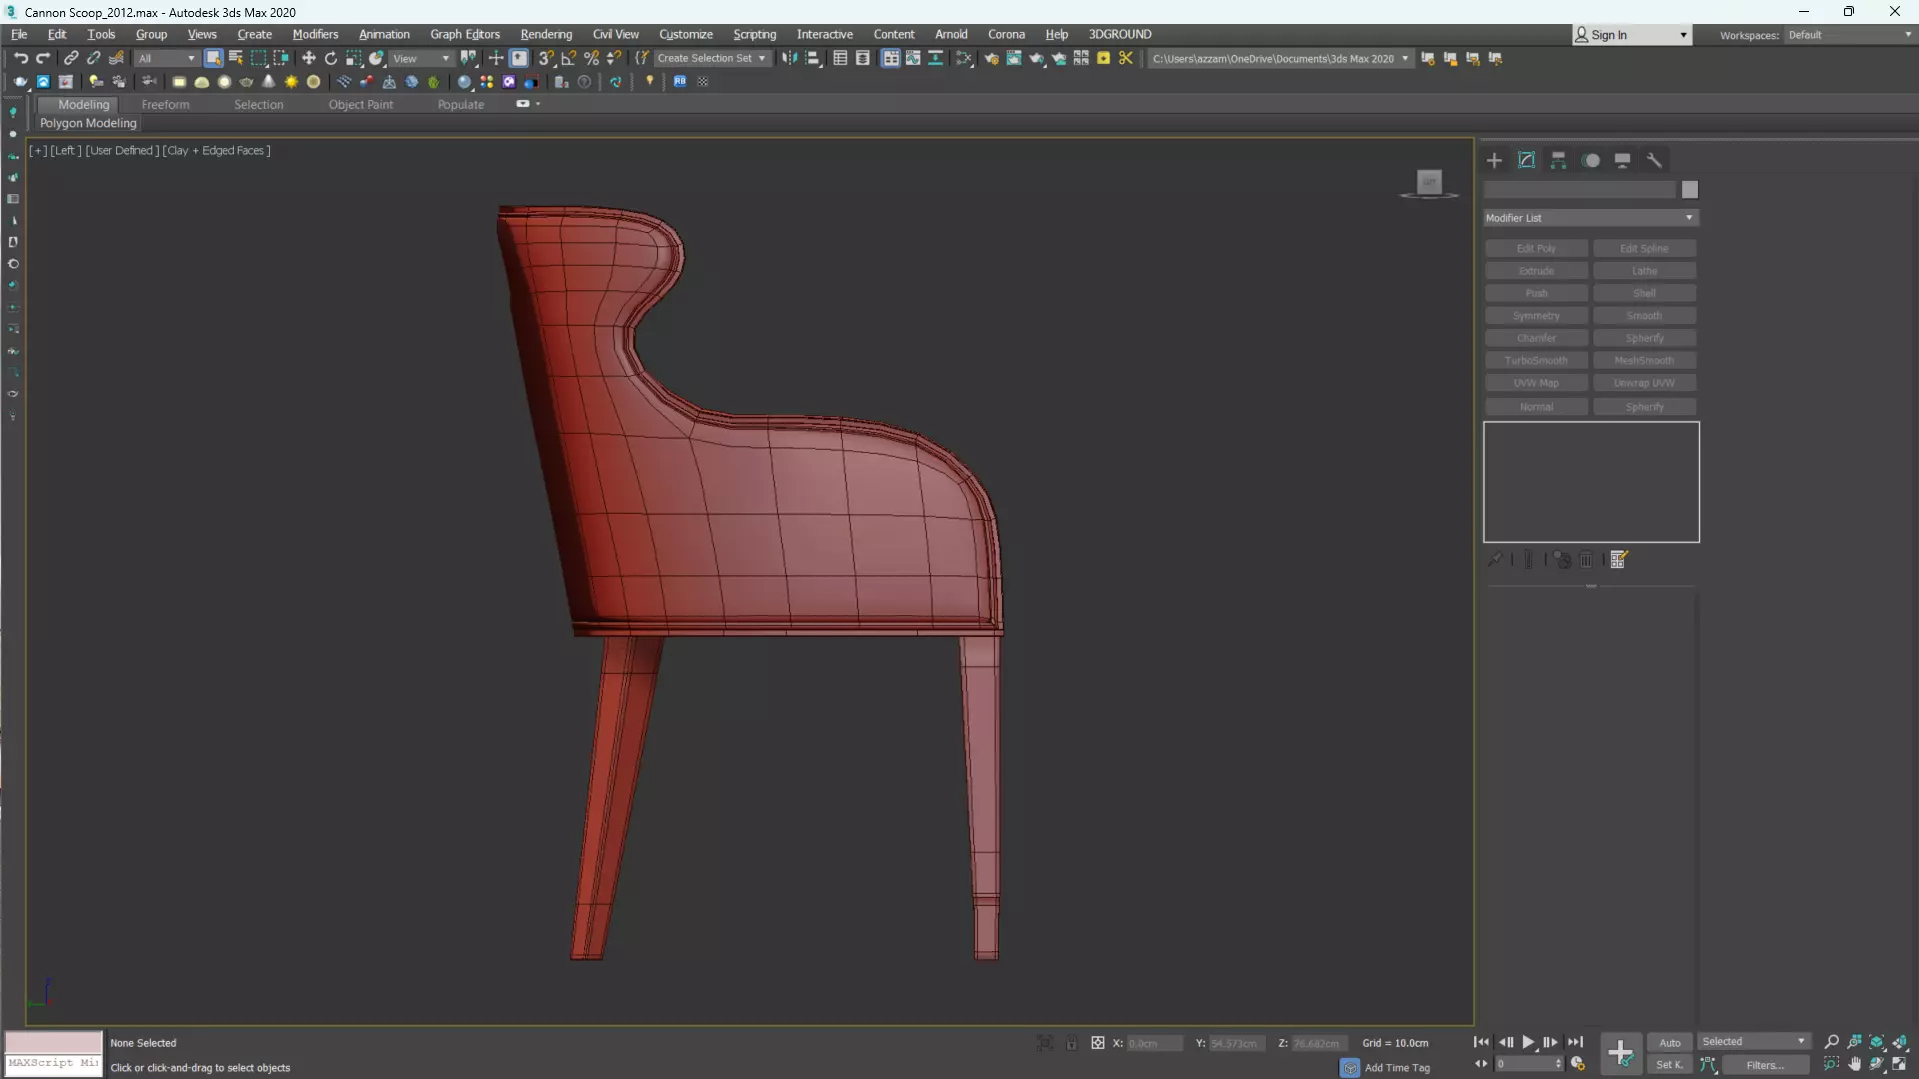Open the Graph Editors menu
The image size is (1919, 1079).
coord(465,34)
